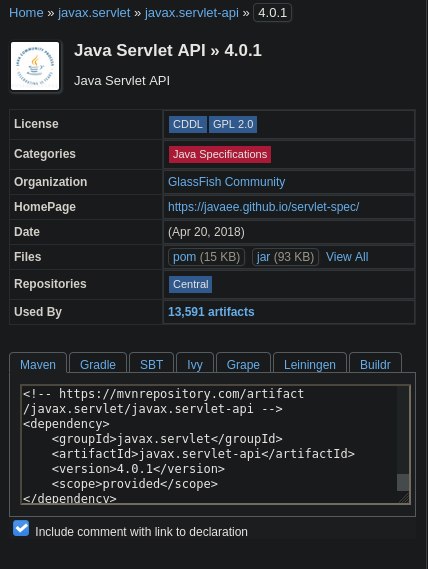This screenshot has width=428, height=569.
Task: Download the jar (93 KB) file
Action: (x=285, y=257)
